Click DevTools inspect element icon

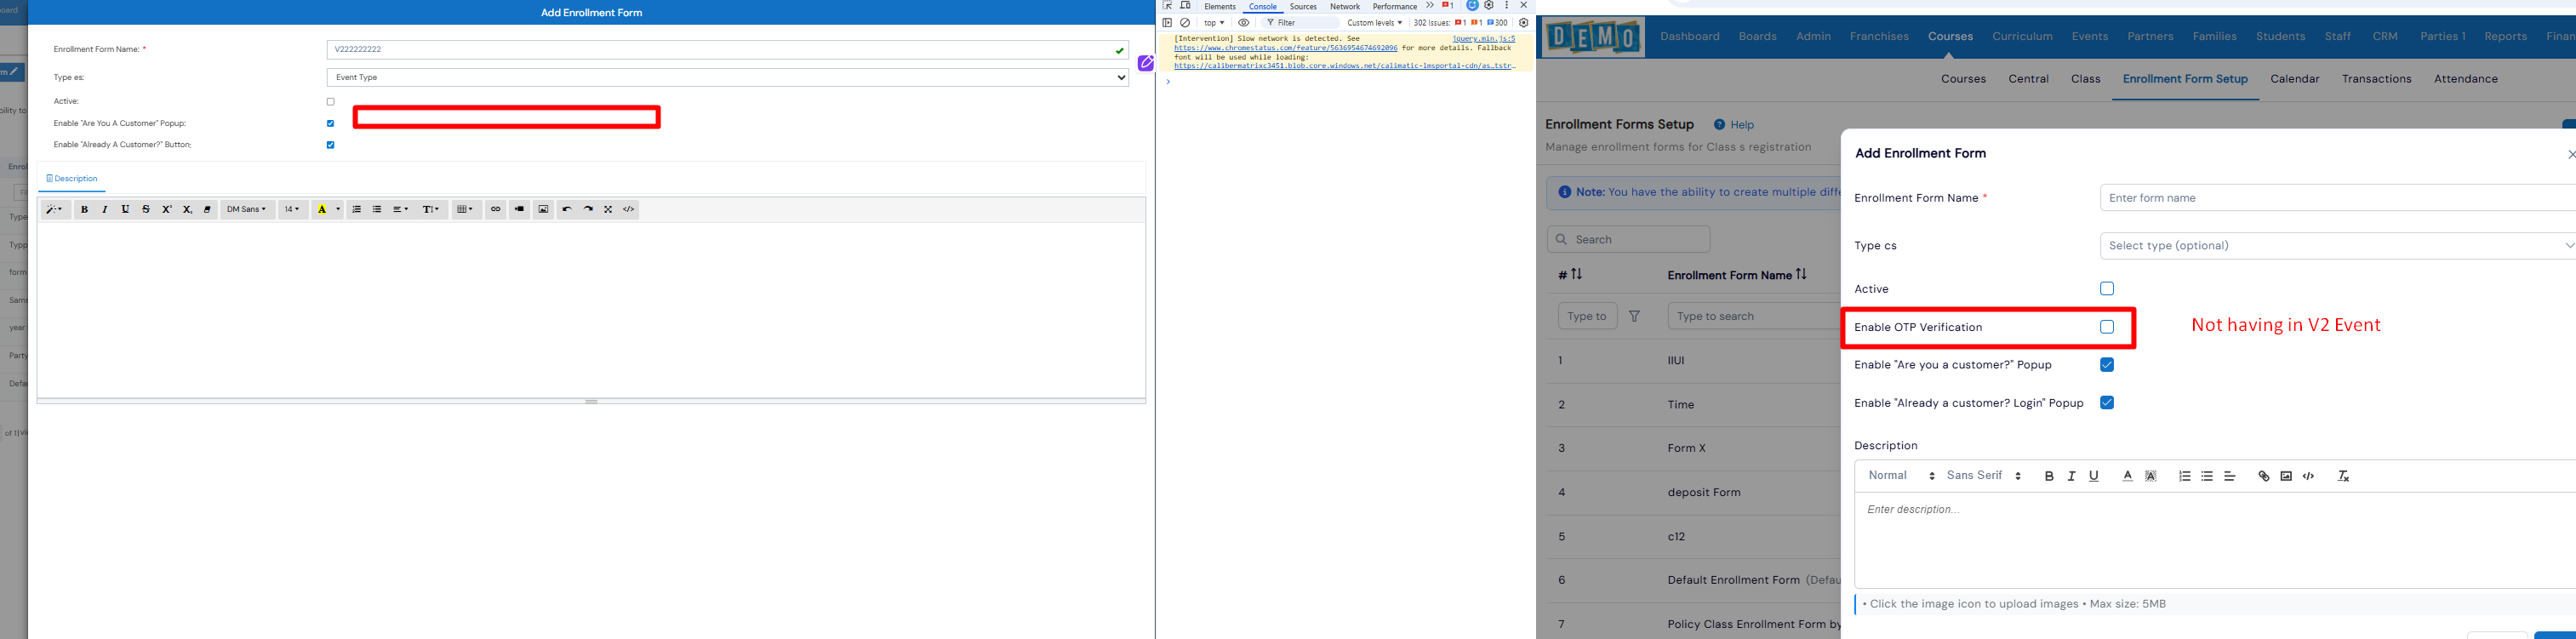pos(1167,6)
